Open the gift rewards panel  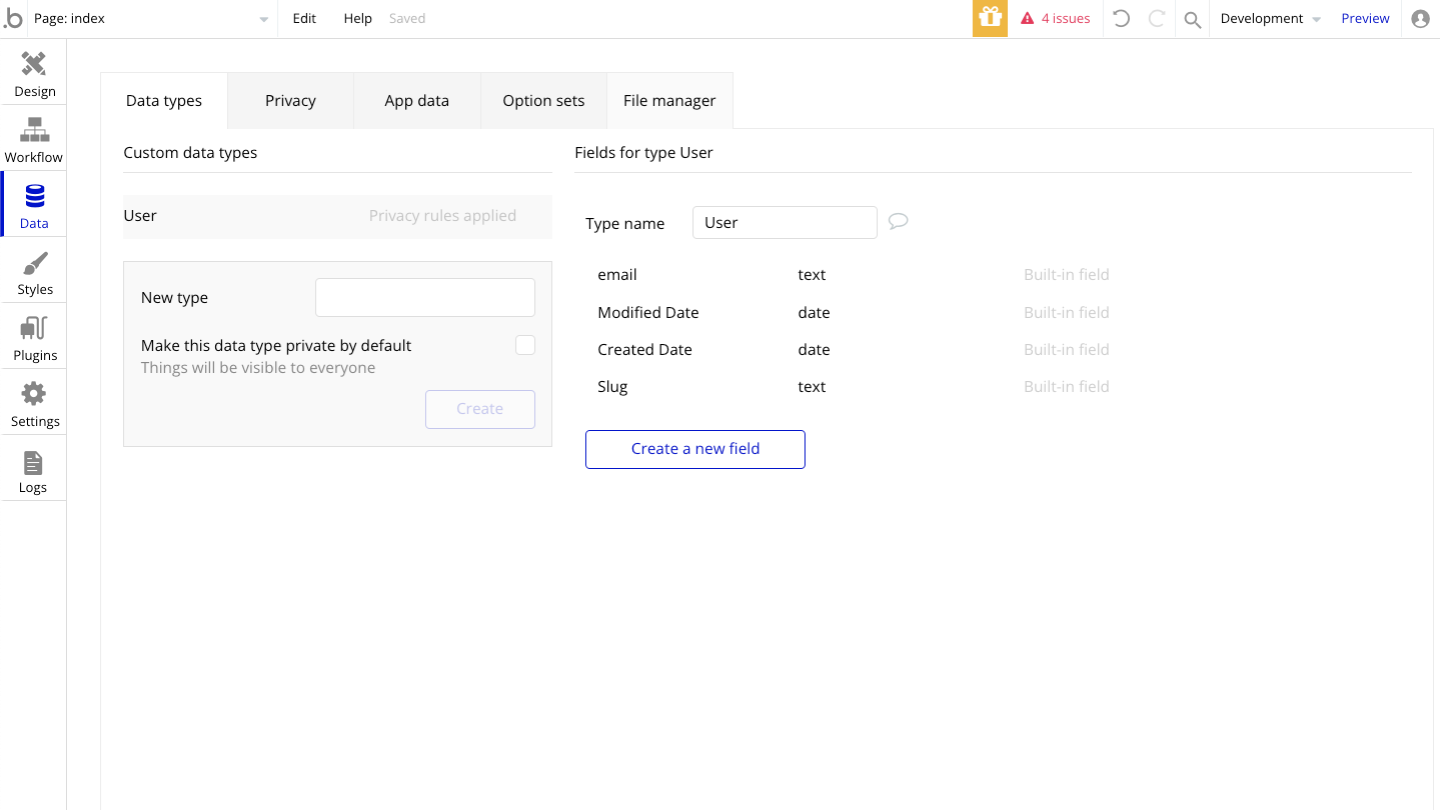click(x=989, y=18)
